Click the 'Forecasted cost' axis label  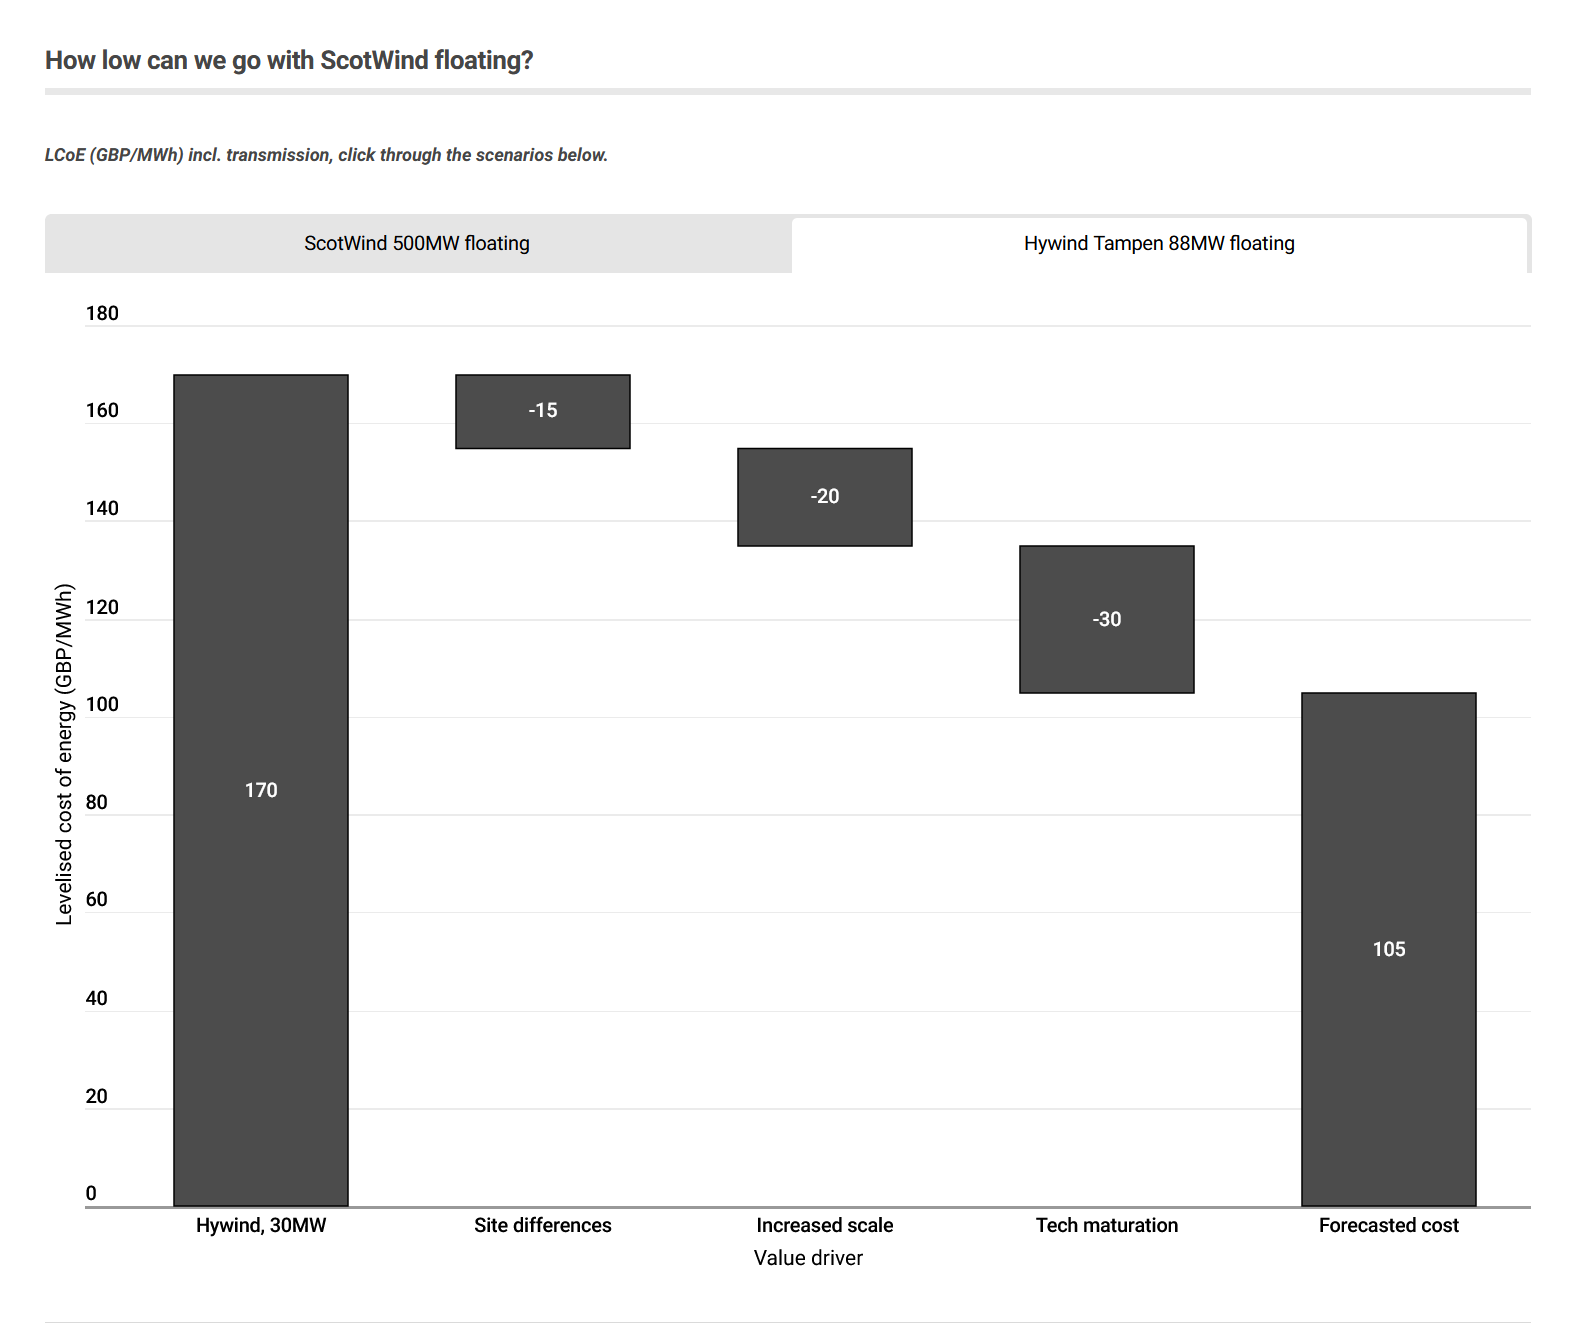1389,1225
